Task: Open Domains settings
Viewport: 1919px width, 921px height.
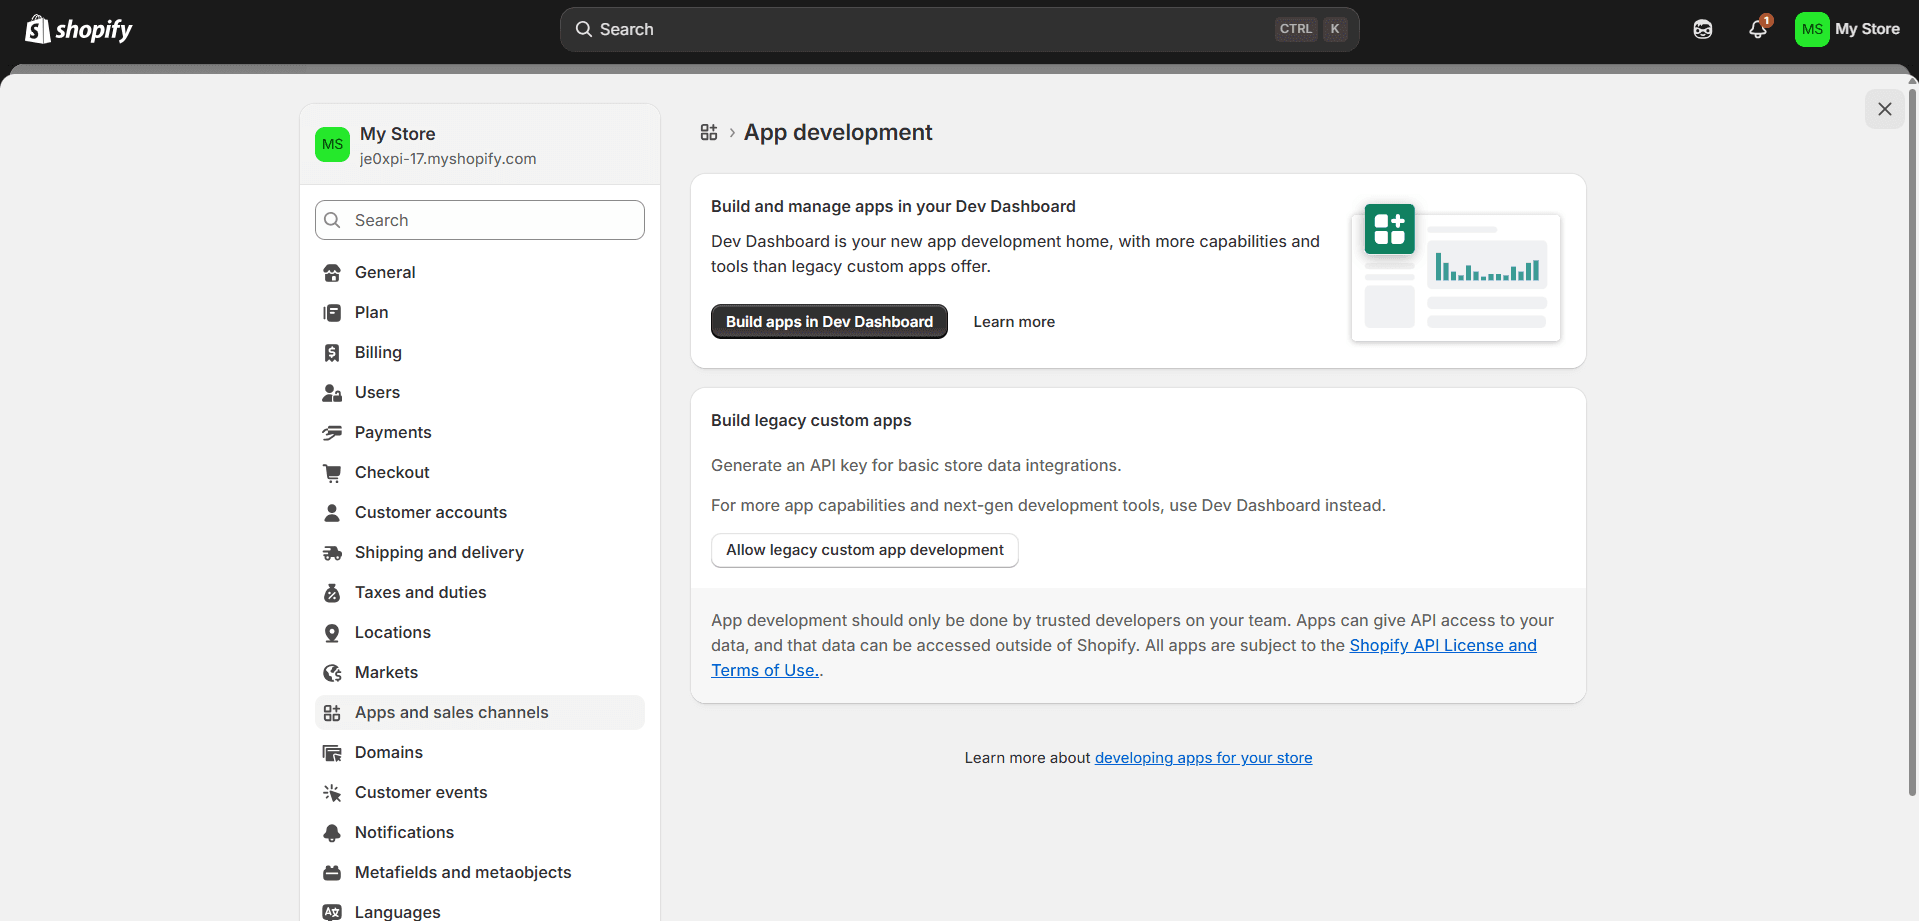Action: (480, 752)
